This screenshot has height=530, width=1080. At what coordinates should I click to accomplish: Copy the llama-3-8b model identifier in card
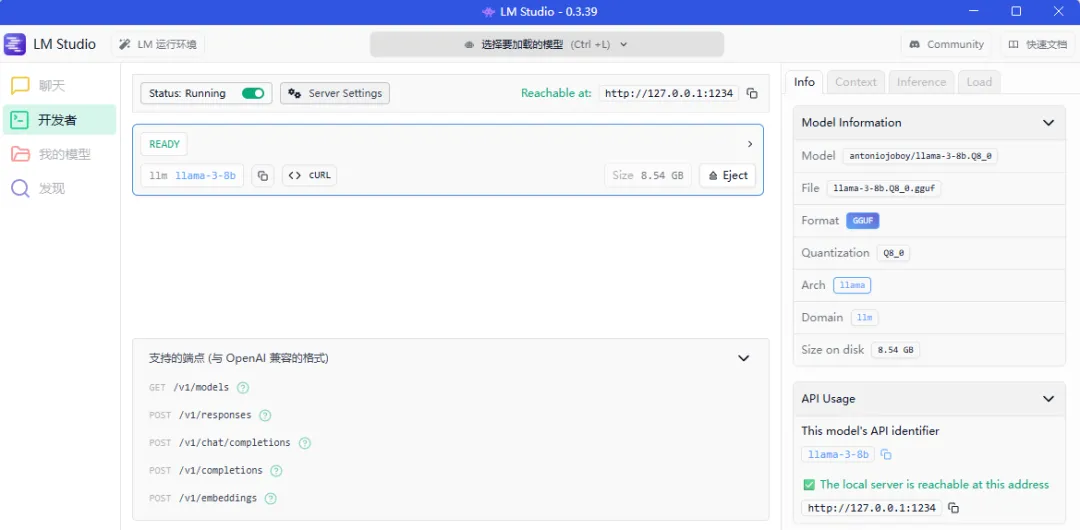pyautogui.click(x=262, y=176)
